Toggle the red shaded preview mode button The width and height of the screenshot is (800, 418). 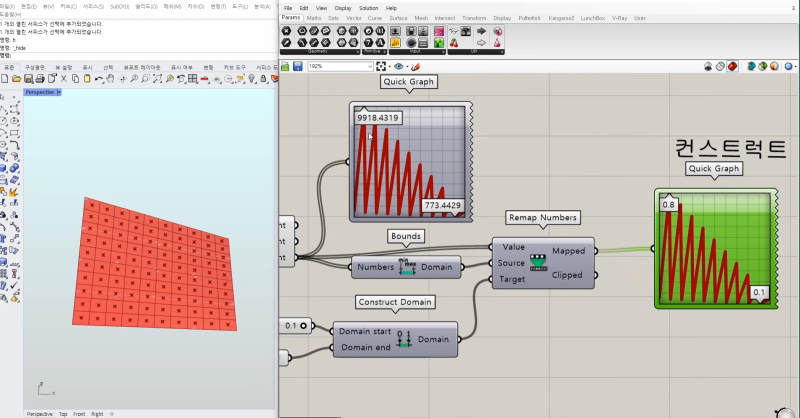click(732, 66)
